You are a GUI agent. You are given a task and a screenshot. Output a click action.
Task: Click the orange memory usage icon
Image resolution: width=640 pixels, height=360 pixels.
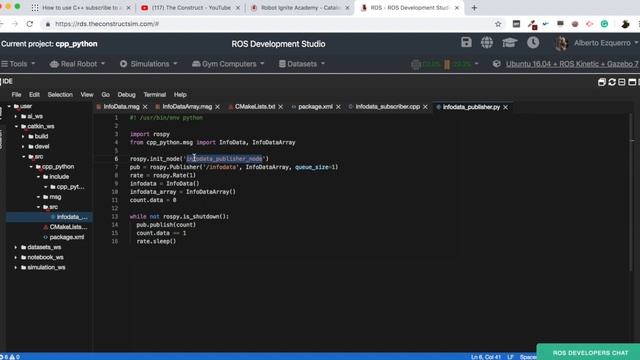pyautogui.click(x=447, y=64)
